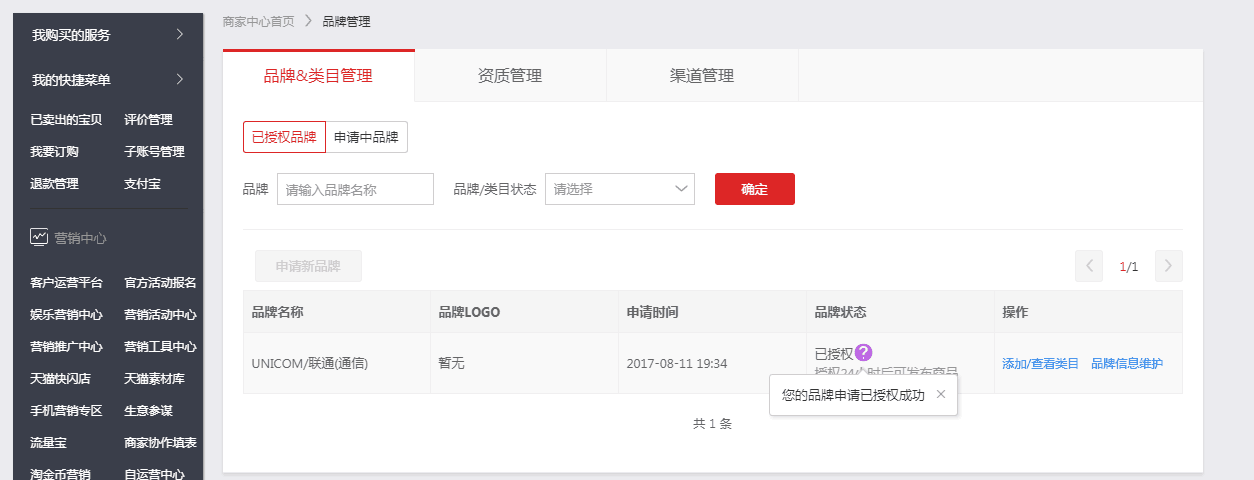
Task: Open 退款管理 in sidebar
Action: click(x=54, y=184)
